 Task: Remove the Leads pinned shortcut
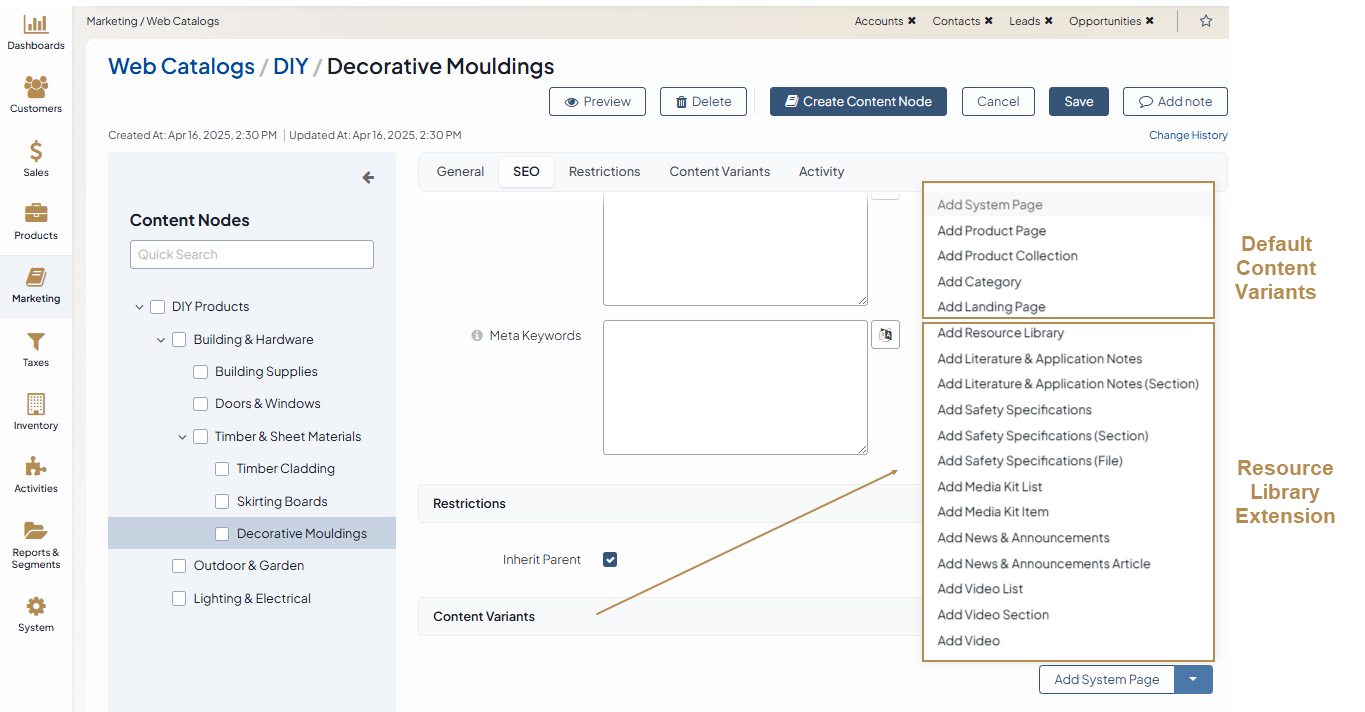[x=1048, y=21]
